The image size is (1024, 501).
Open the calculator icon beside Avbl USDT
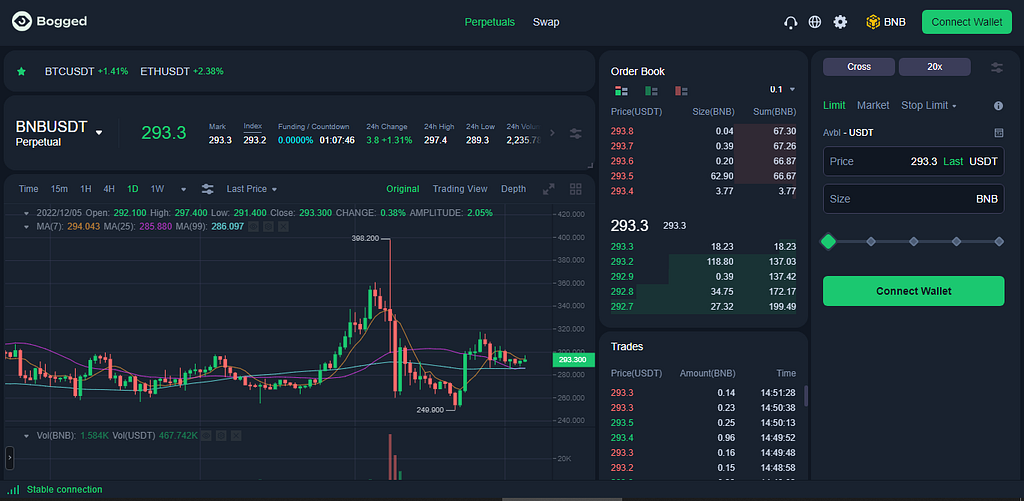tap(999, 133)
